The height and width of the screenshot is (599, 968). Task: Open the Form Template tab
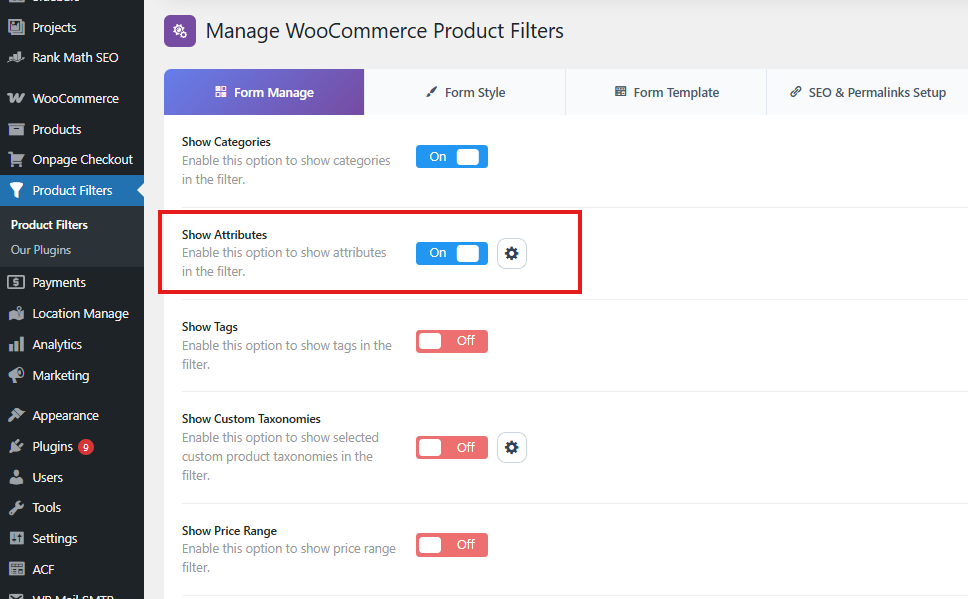pos(666,92)
